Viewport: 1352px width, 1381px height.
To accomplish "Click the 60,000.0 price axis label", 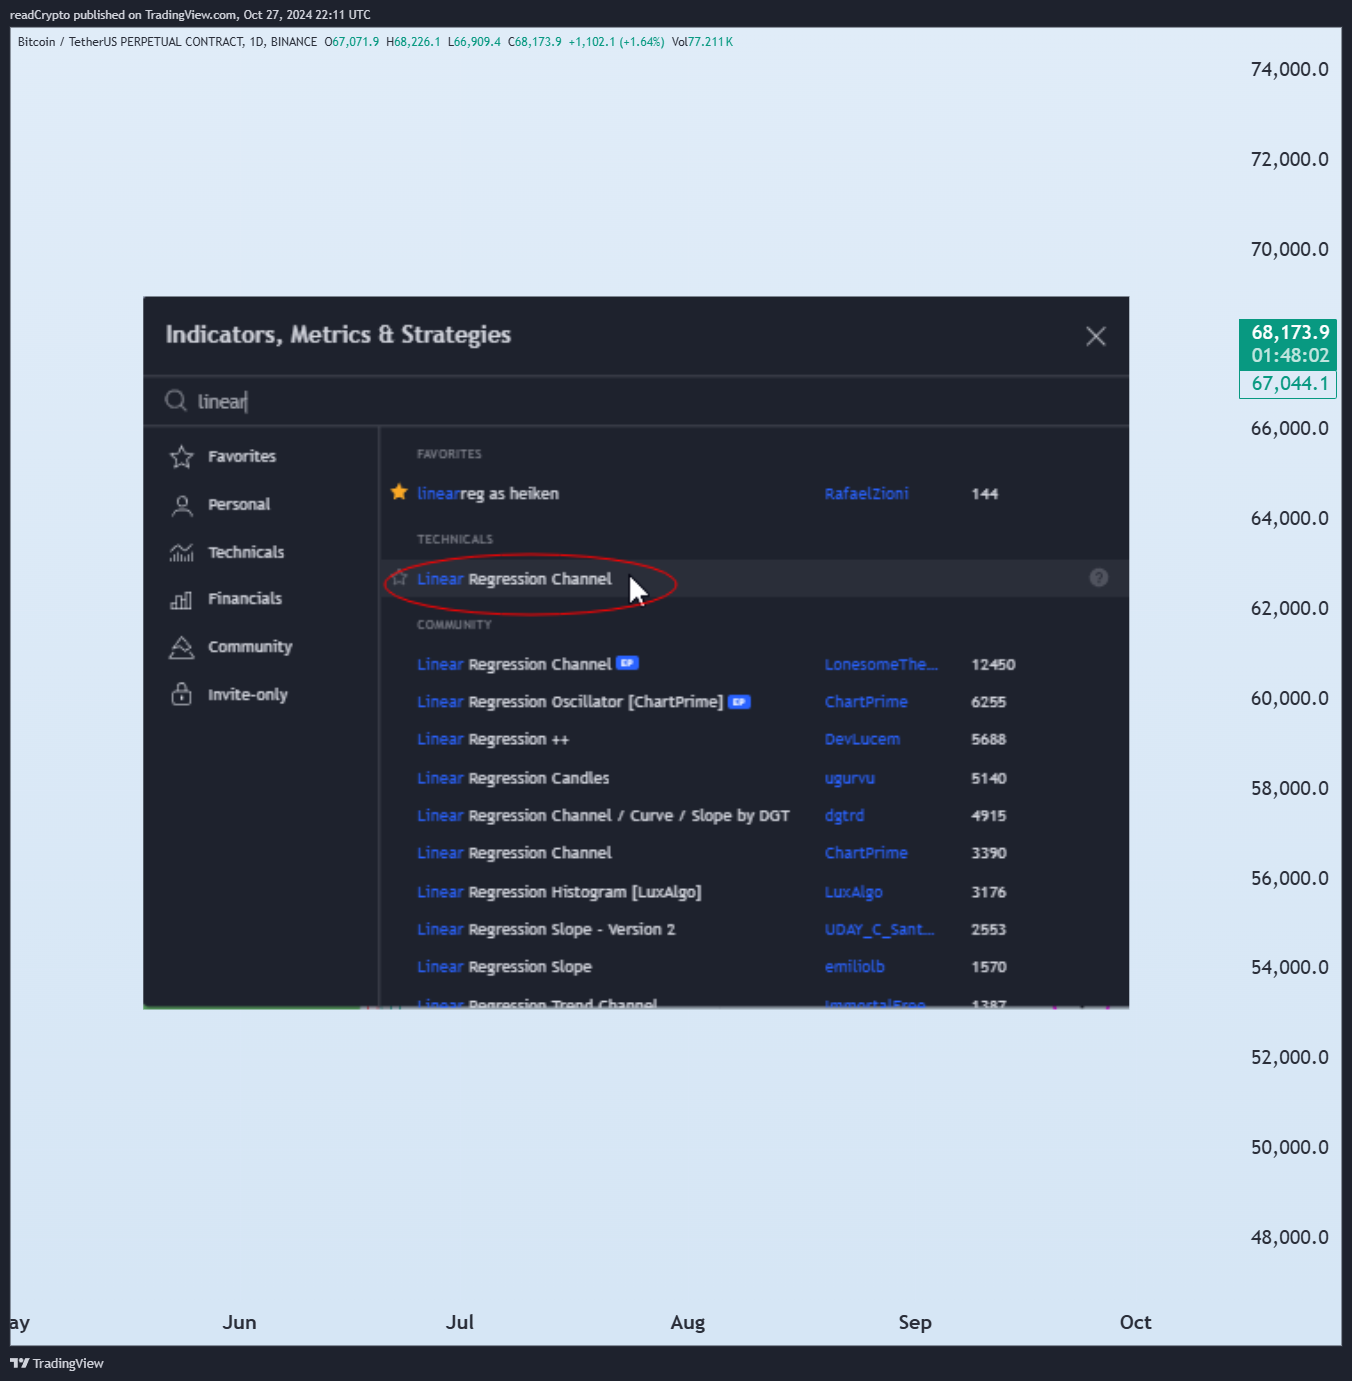I will coord(1290,698).
